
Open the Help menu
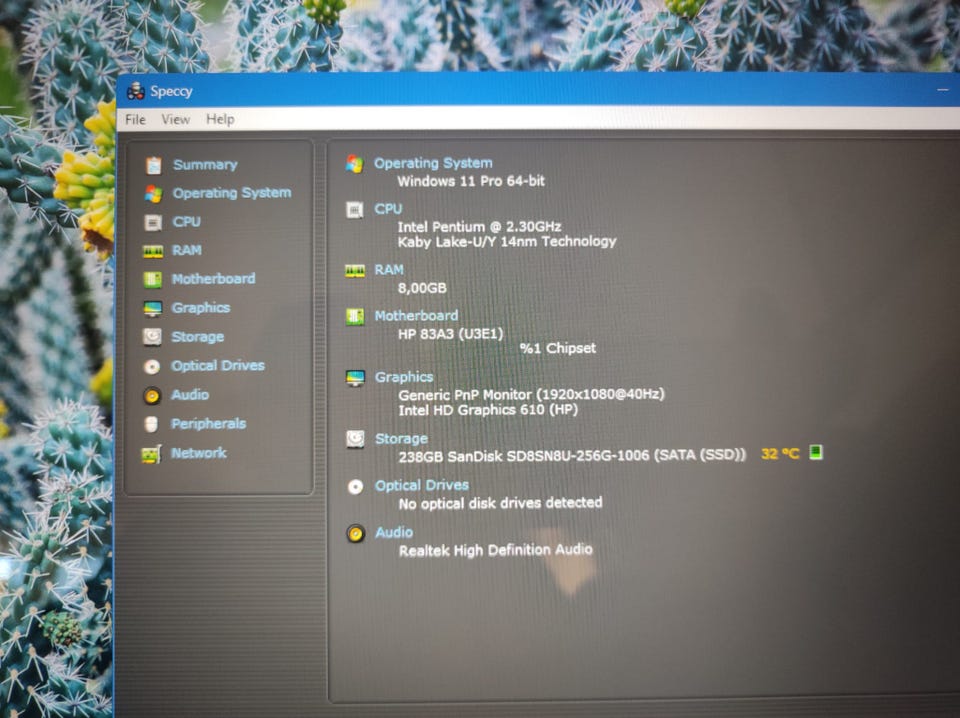pos(220,119)
